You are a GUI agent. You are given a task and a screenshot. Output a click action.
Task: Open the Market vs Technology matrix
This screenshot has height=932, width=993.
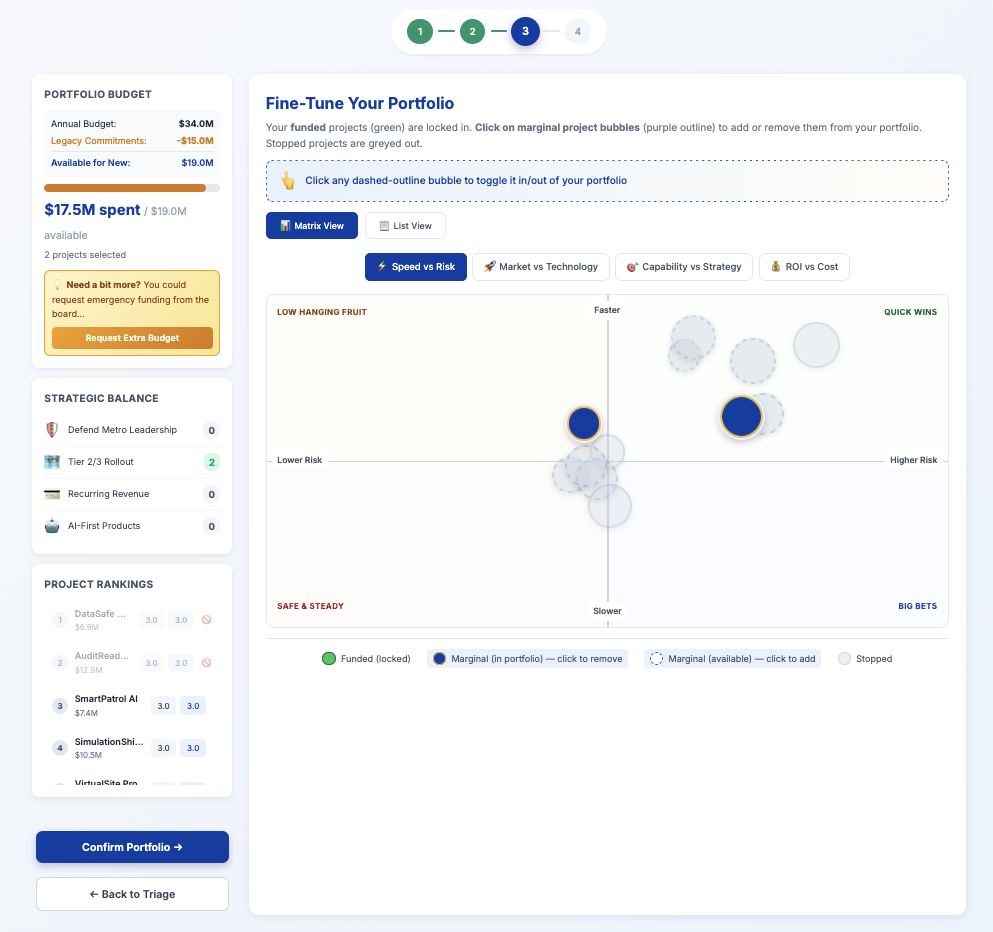pos(540,267)
